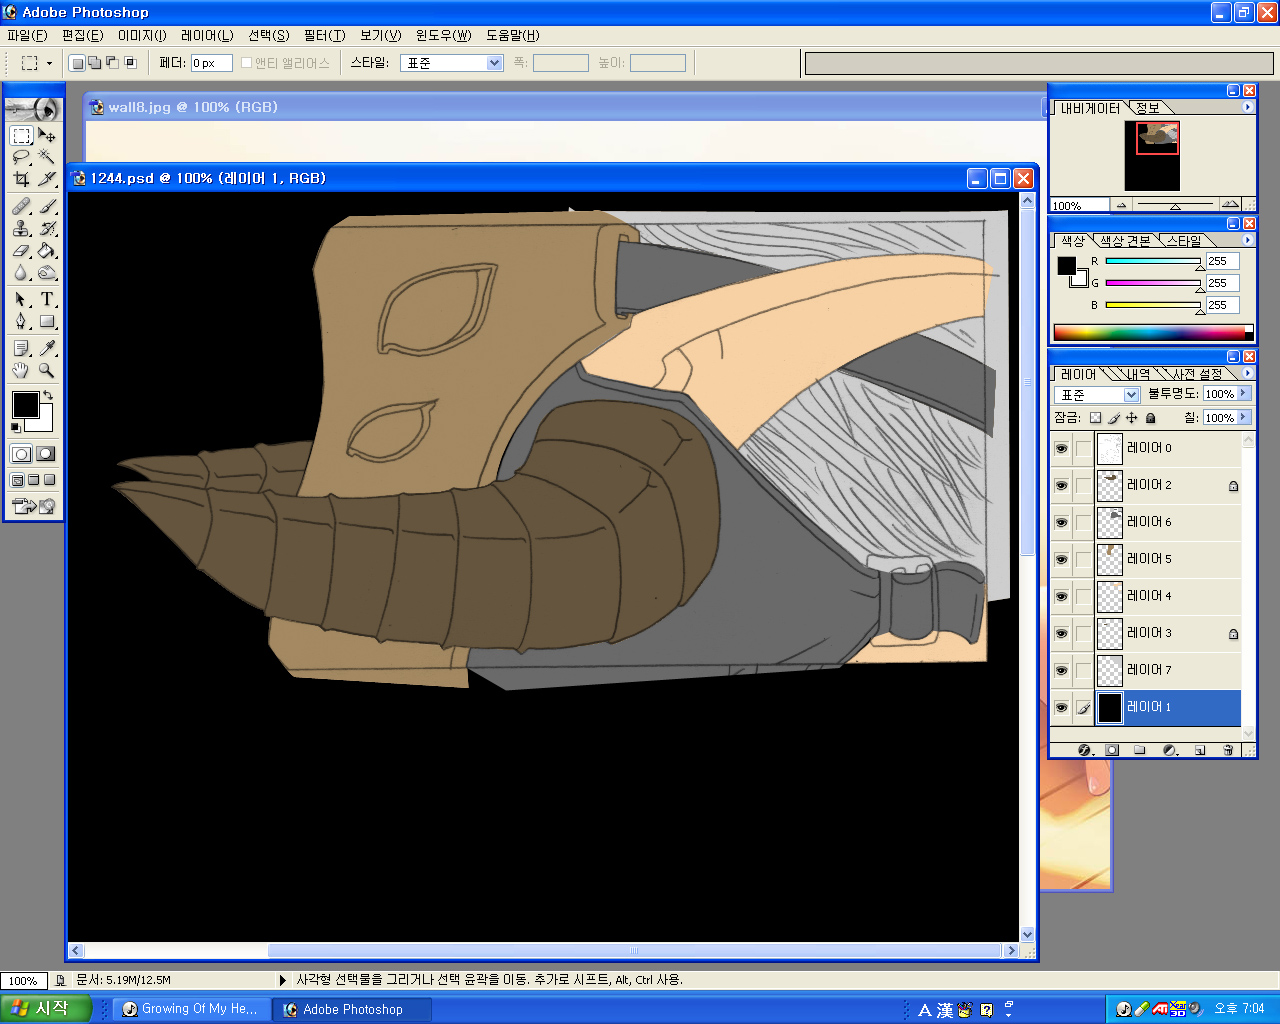Viewport: 1280px width, 1024px height.
Task: Toggle lock all padlock in Layers panel
Action: pos(1151,418)
